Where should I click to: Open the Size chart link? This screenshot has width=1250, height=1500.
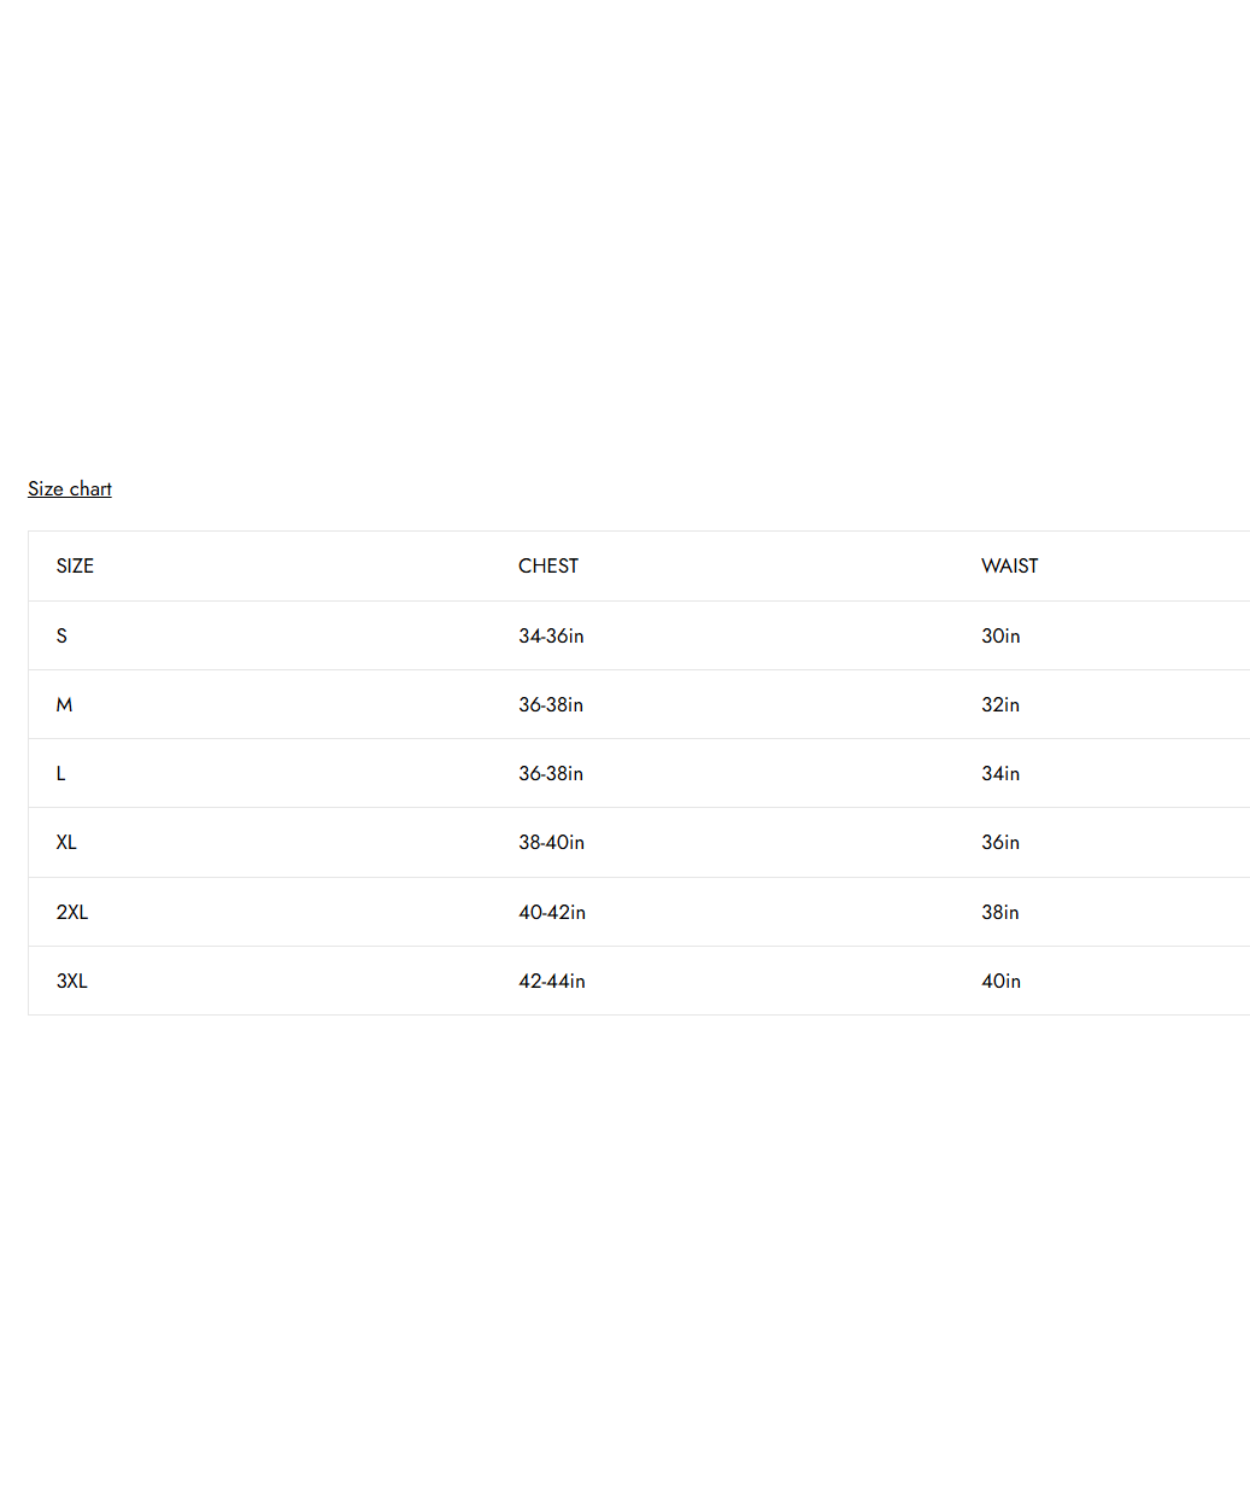[69, 489]
